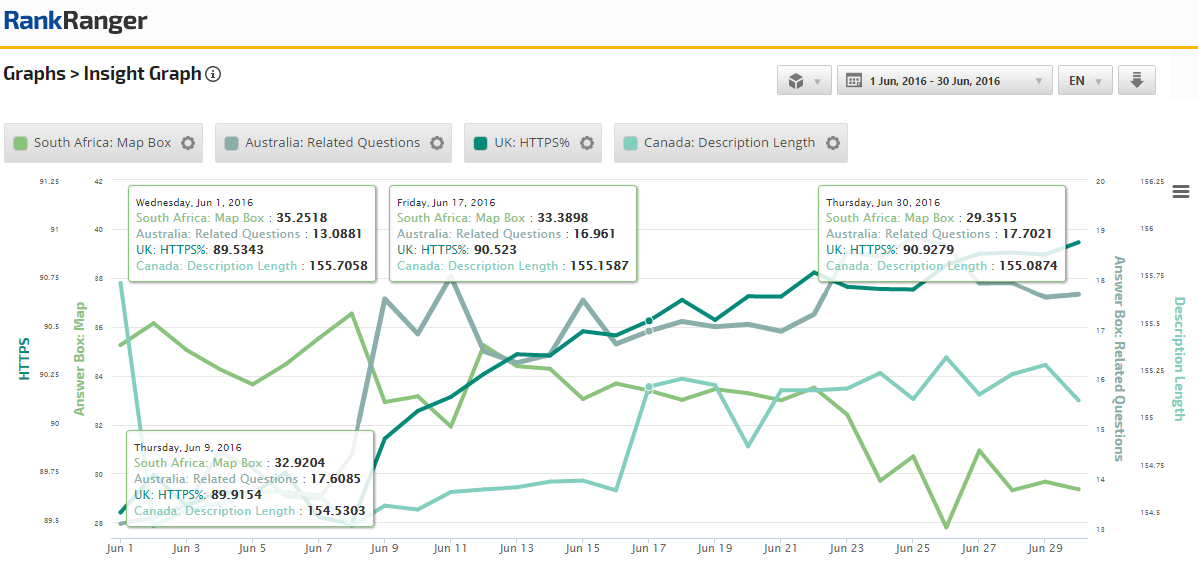
Task: Click the Insight Graph breadcrumb title
Action: (x=142, y=74)
